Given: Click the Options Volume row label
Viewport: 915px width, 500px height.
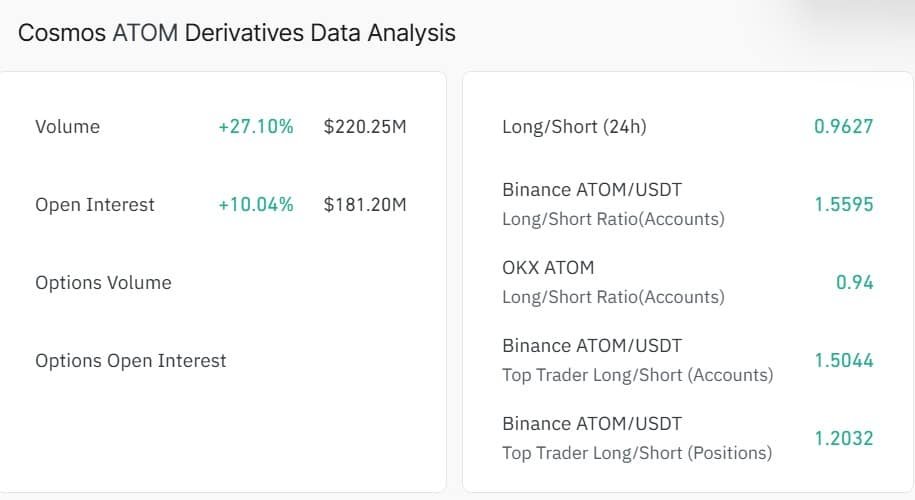Looking at the screenshot, I should tap(103, 283).
